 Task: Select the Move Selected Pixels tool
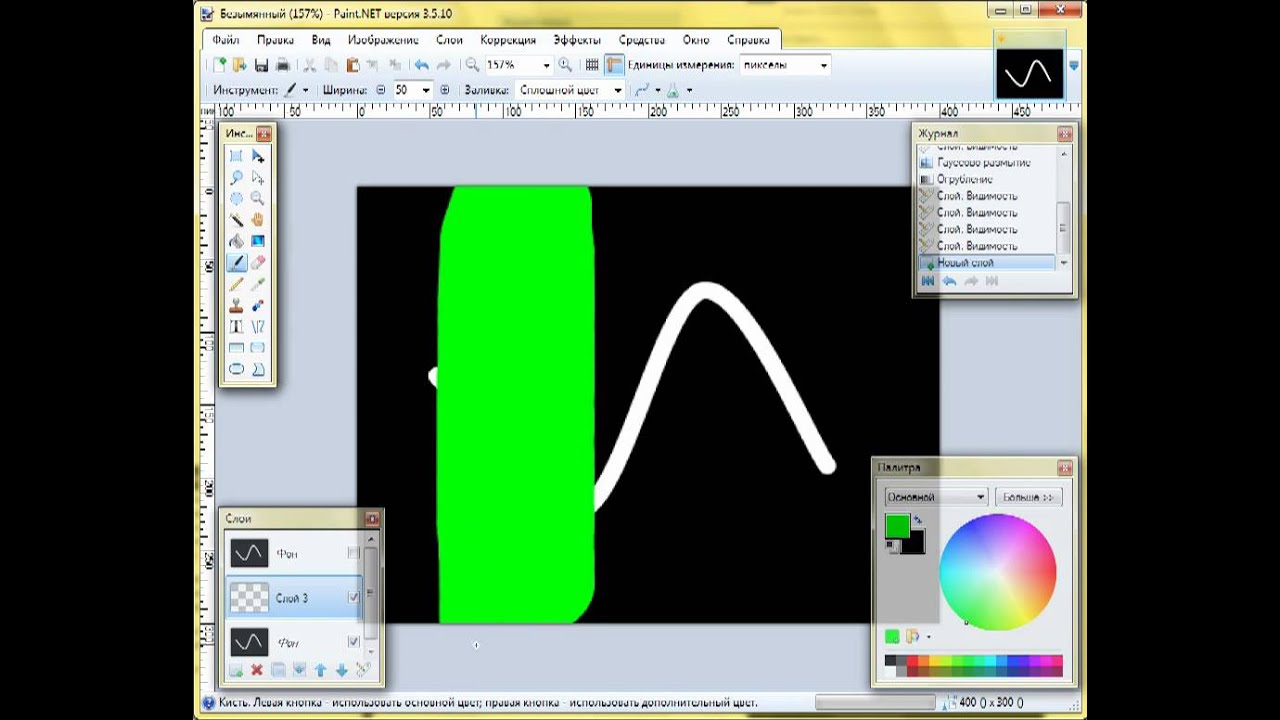pyautogui.click(x=258, y=156)
